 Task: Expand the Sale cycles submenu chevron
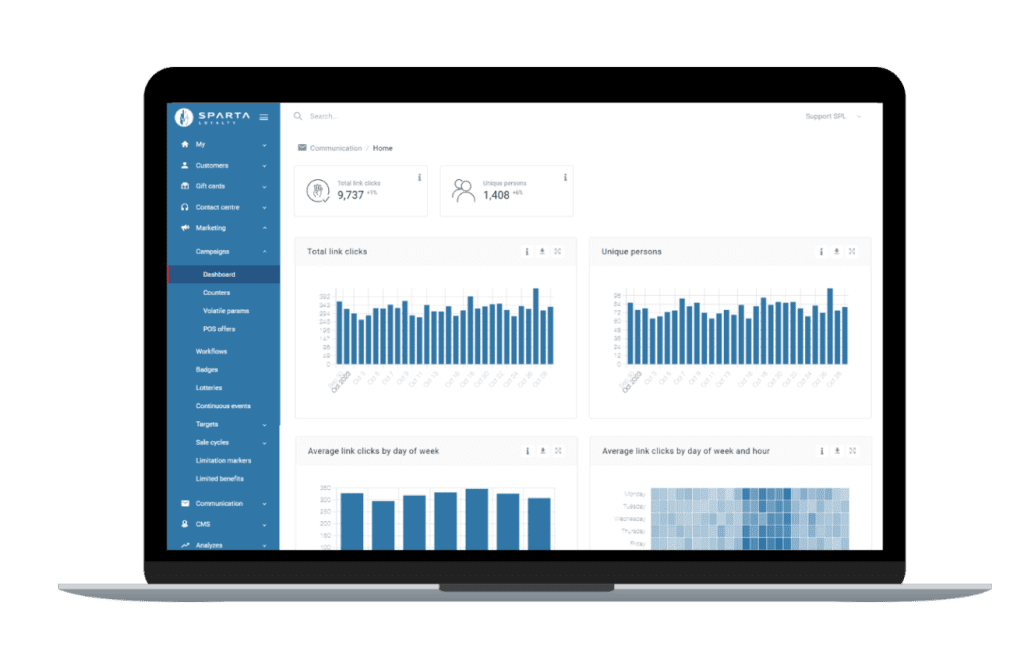(264, 443)
